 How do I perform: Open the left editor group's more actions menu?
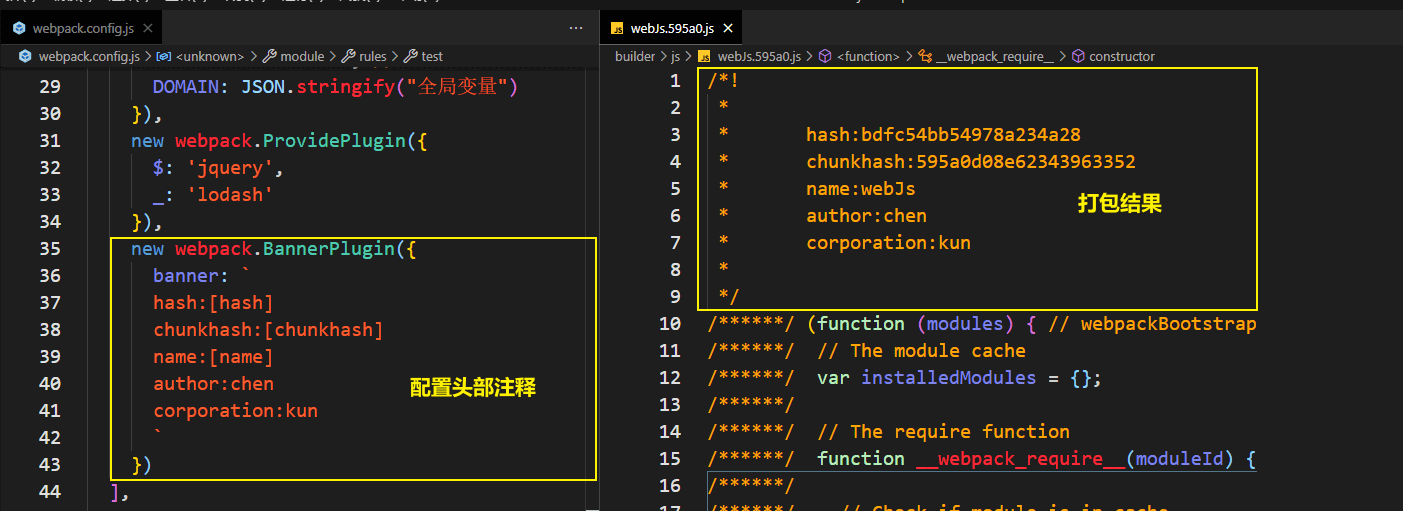(575, 28)
